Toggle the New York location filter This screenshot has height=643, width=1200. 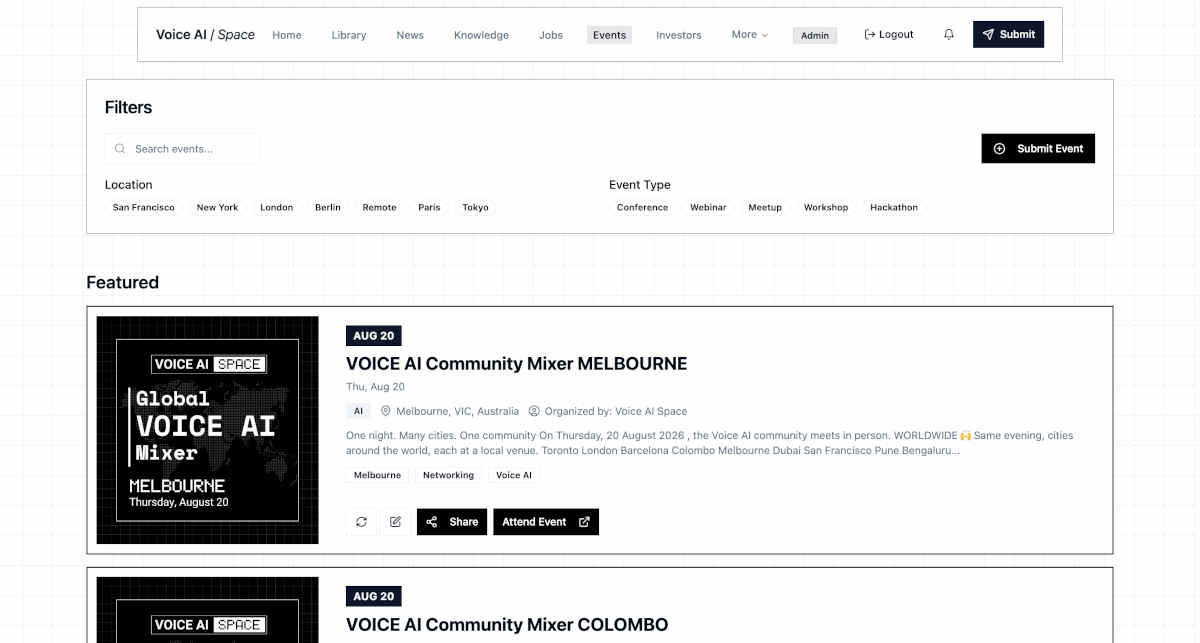(x=217, y=208)
